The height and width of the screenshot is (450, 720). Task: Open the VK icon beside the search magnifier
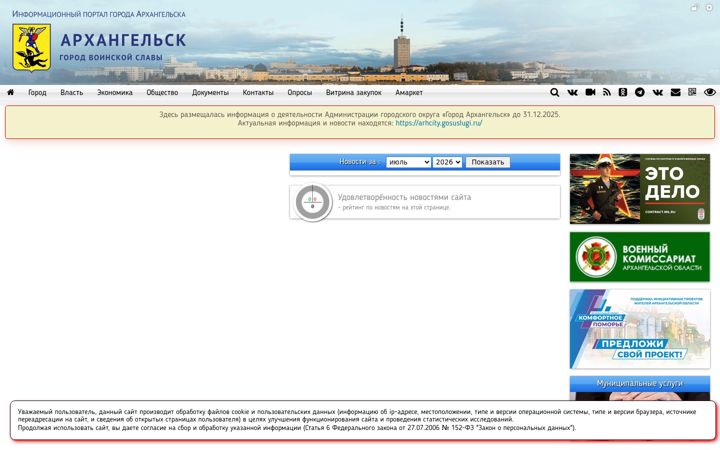click(572, 93)
